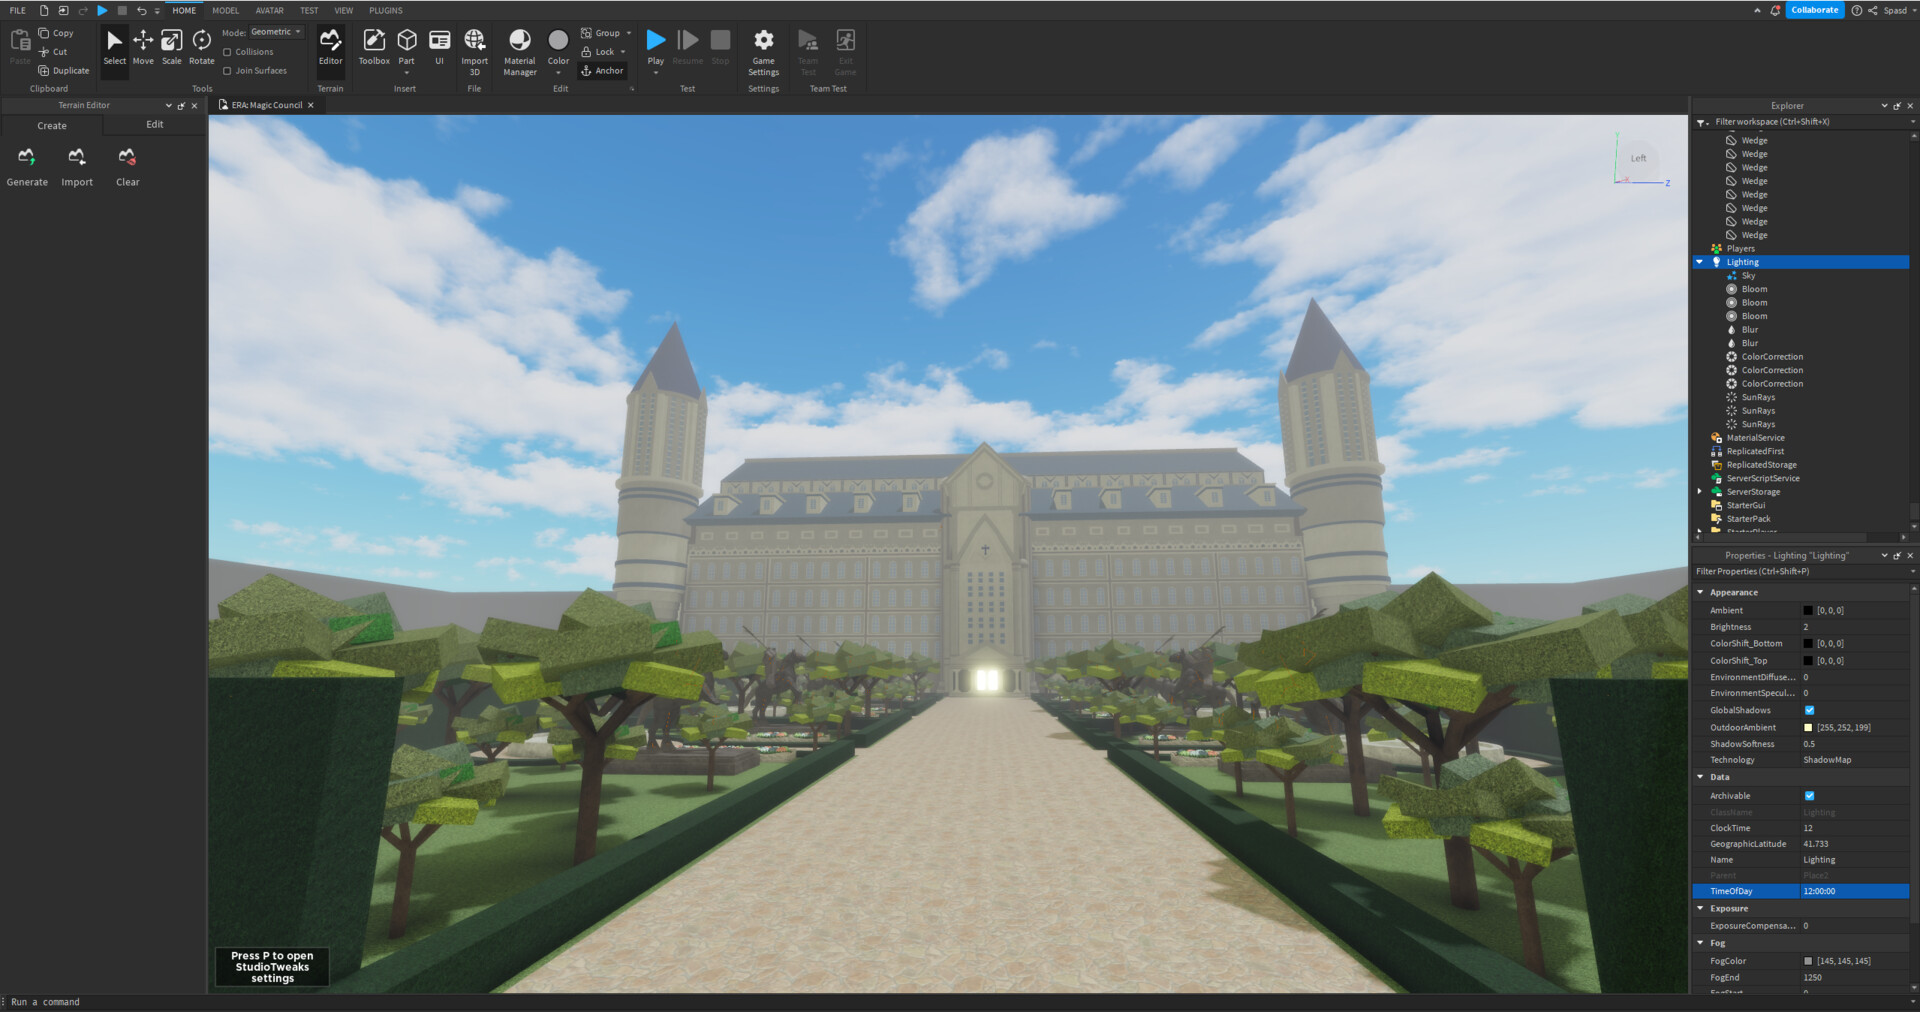Viewport: 1920px width, 1012px height.
Task: Select the Rotate tool
Action: 201,46
